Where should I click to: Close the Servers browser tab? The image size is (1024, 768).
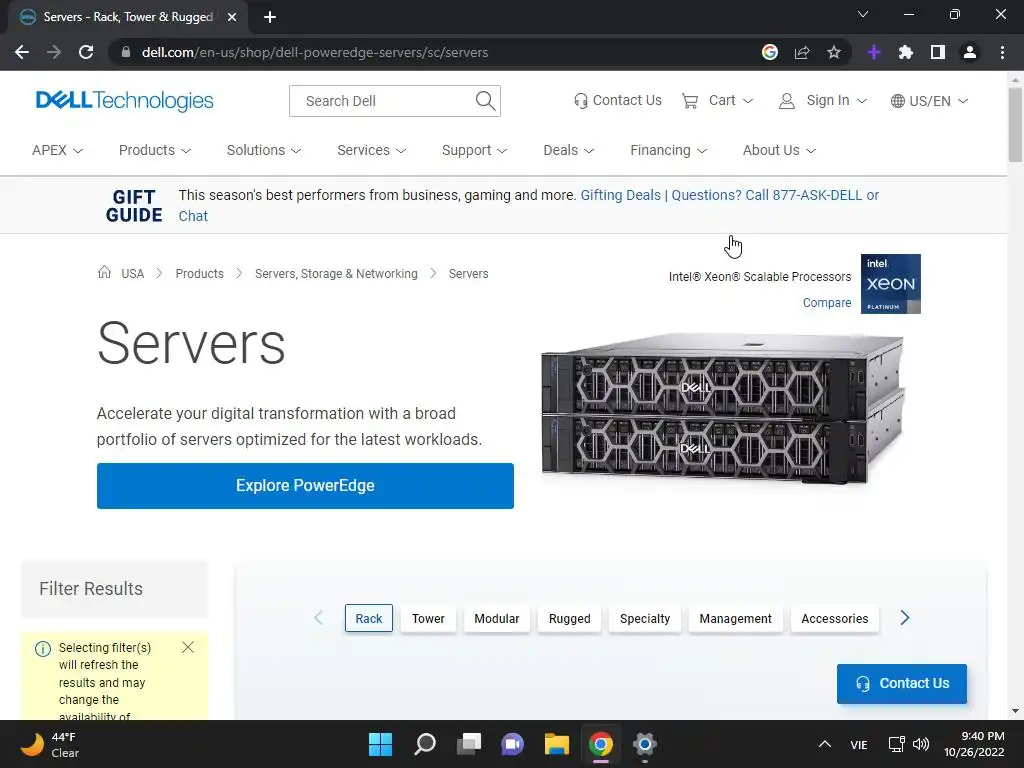click(x=232, y=17)
